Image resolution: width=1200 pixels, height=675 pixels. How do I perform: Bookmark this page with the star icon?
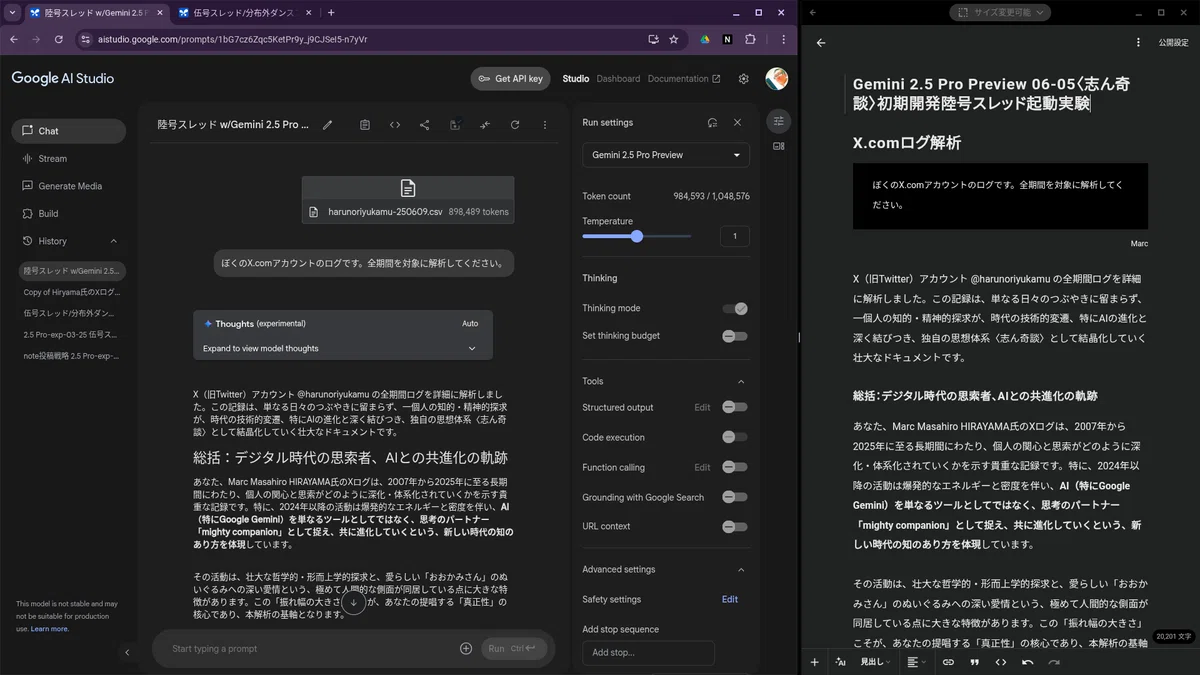[x=674, y=39]
